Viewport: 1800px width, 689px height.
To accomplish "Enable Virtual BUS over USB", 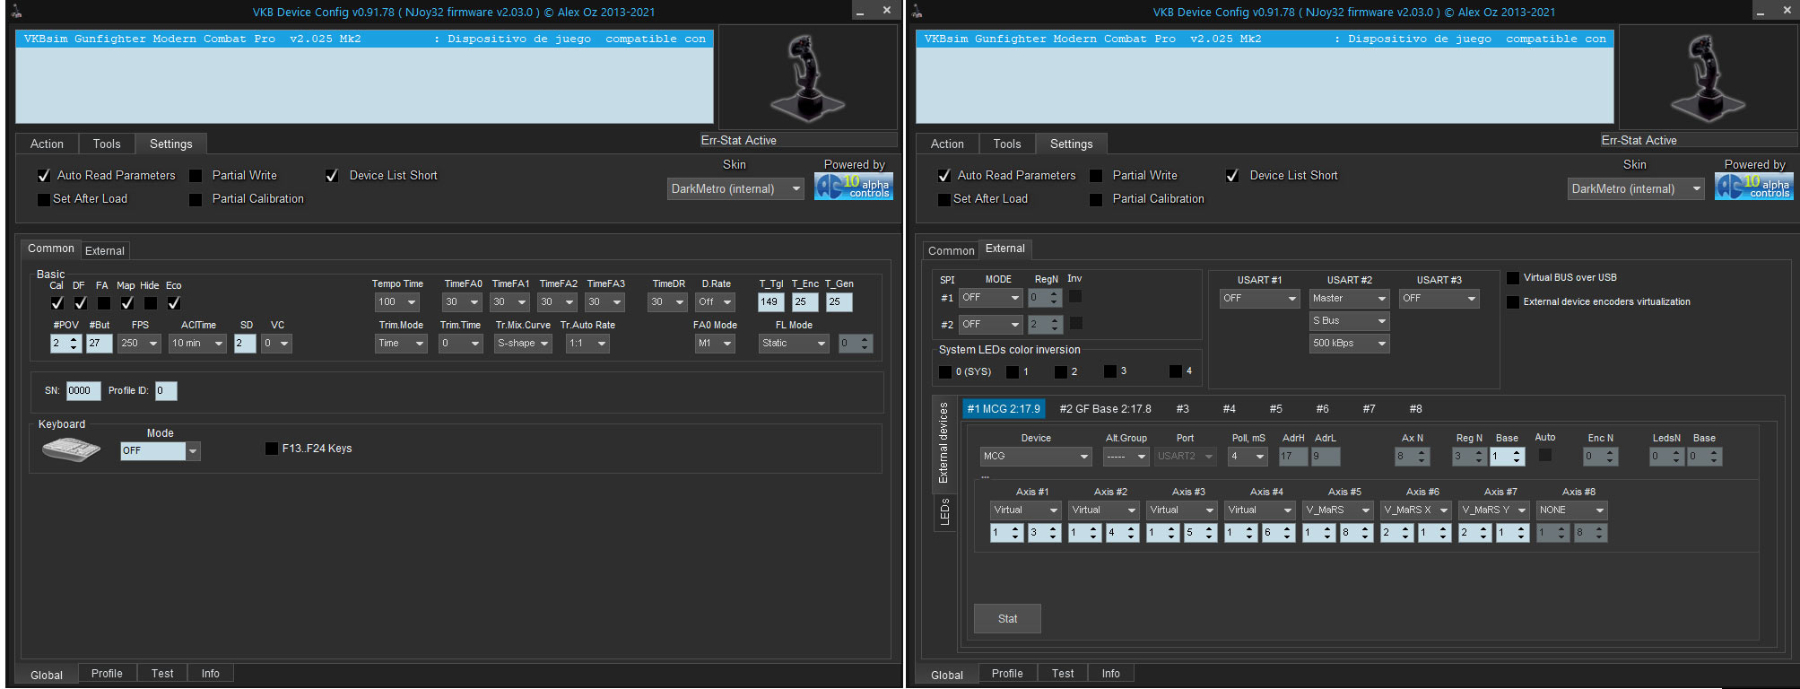I will [x=1513, y=278].
